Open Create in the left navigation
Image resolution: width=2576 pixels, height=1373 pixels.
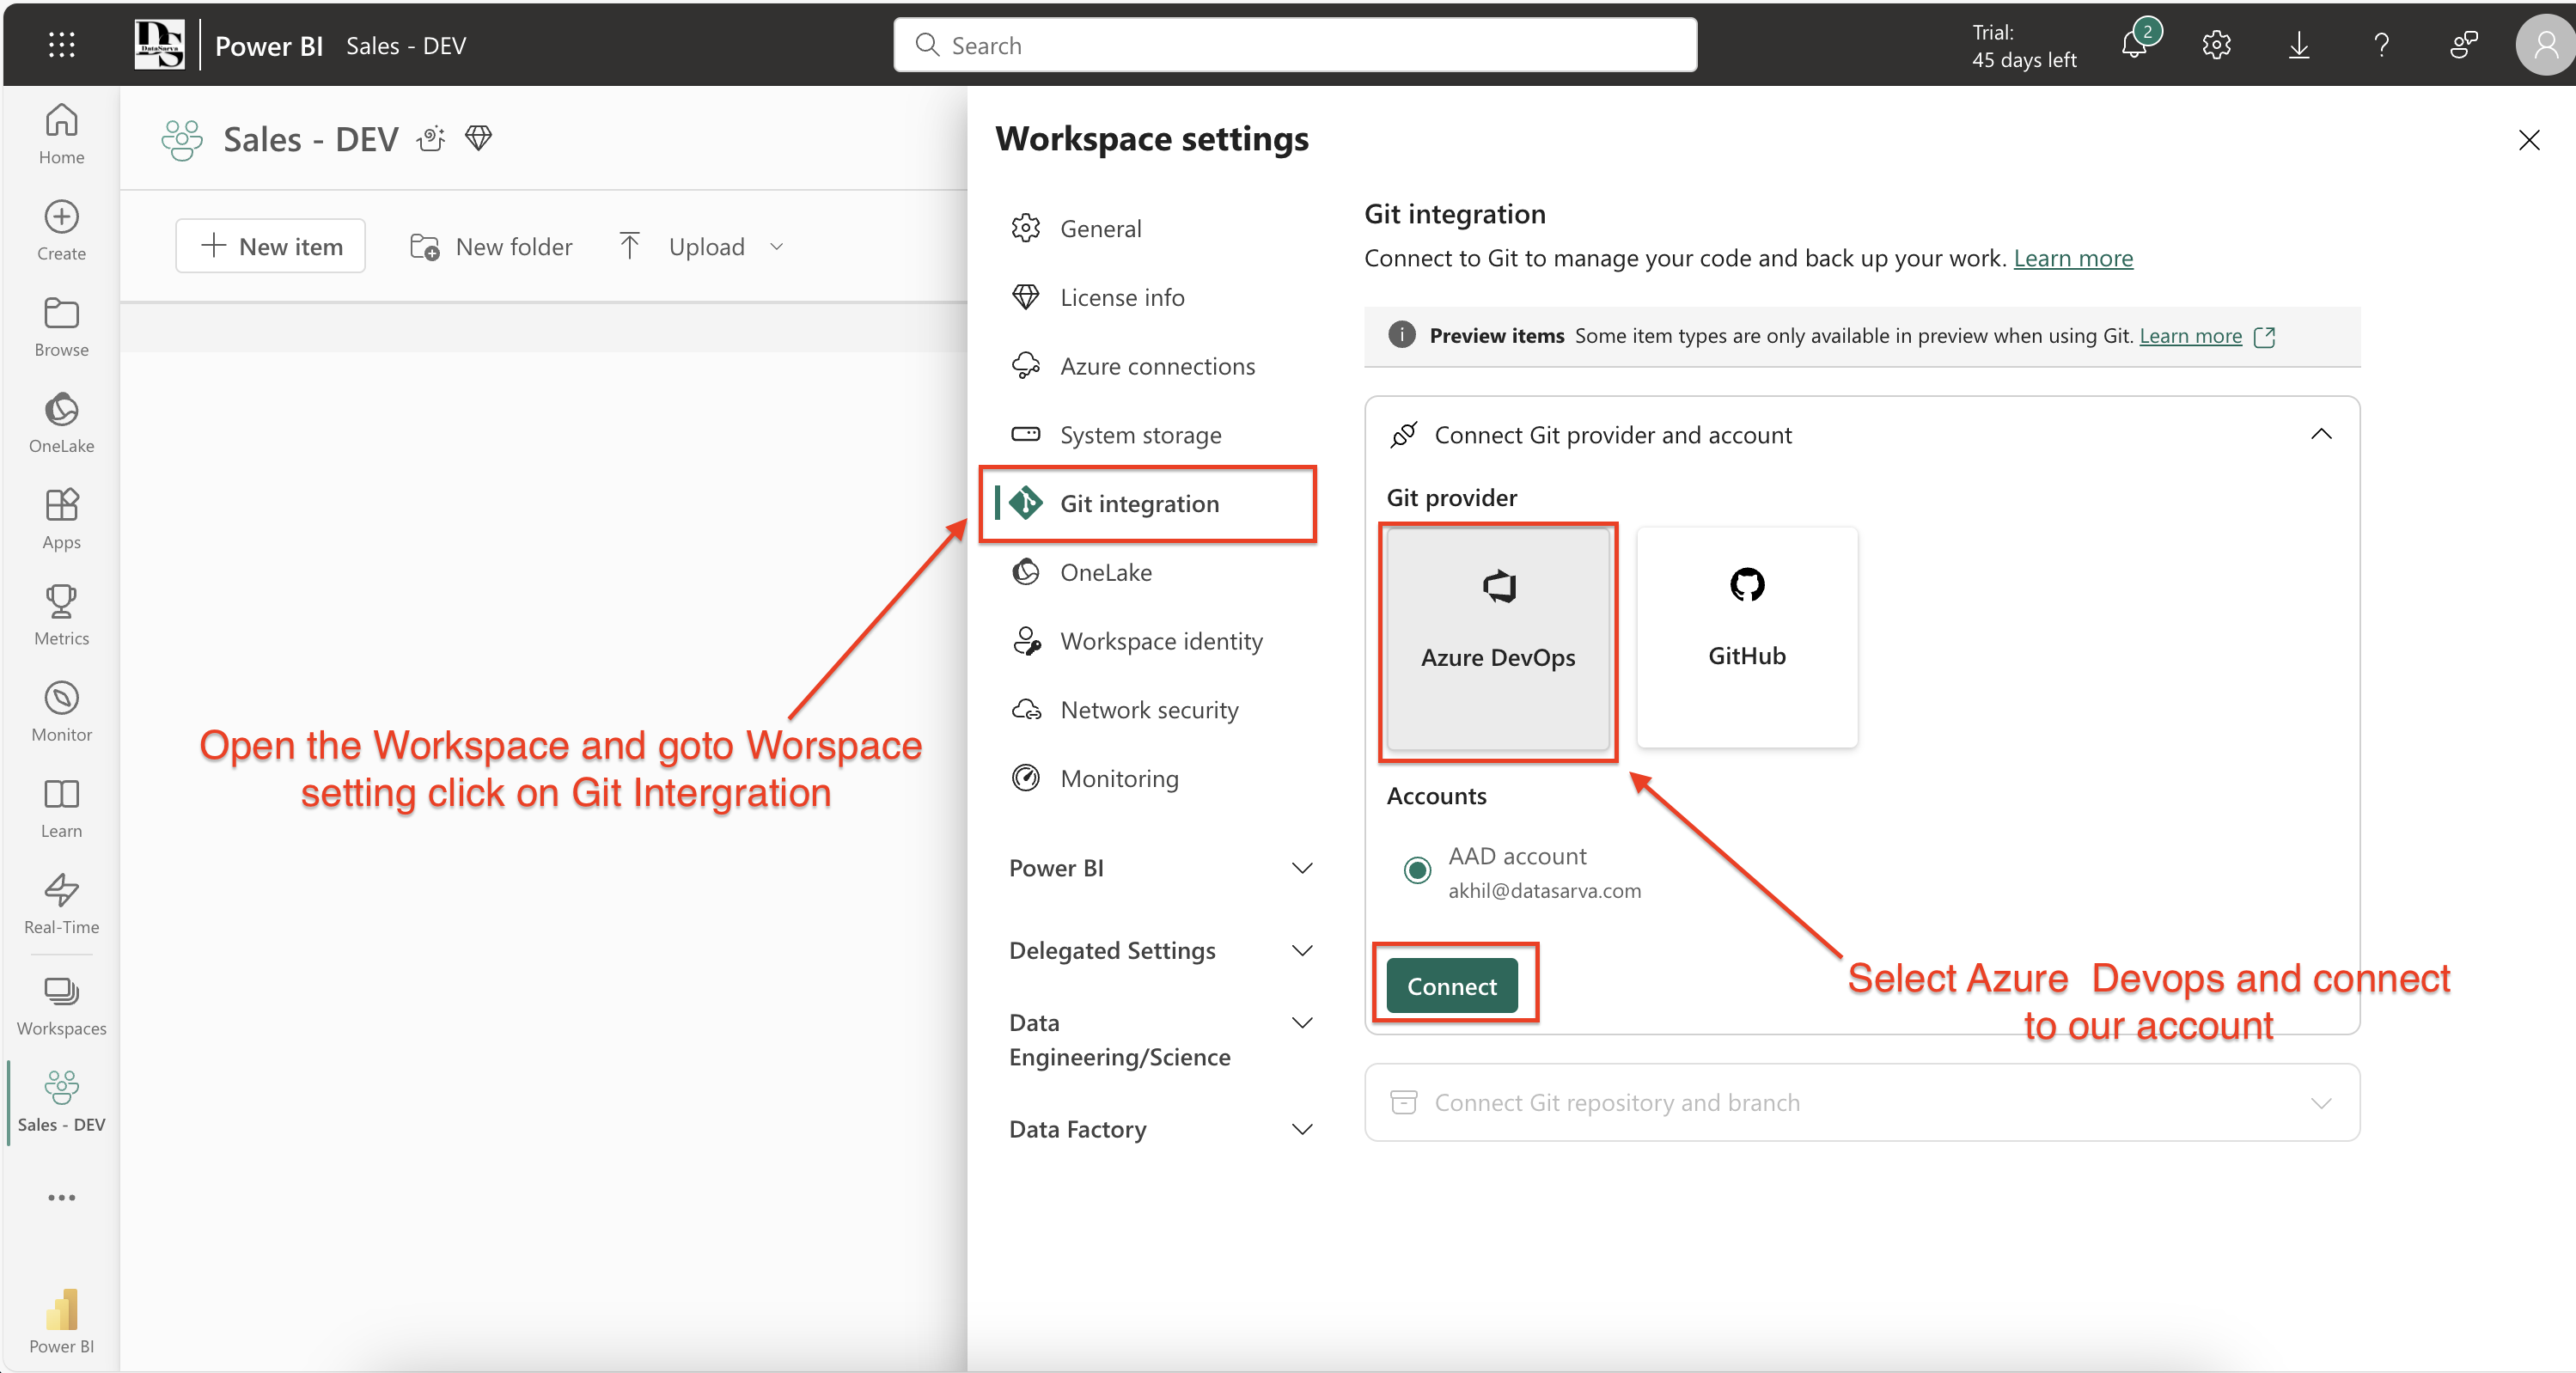click(x=61, y=230)
